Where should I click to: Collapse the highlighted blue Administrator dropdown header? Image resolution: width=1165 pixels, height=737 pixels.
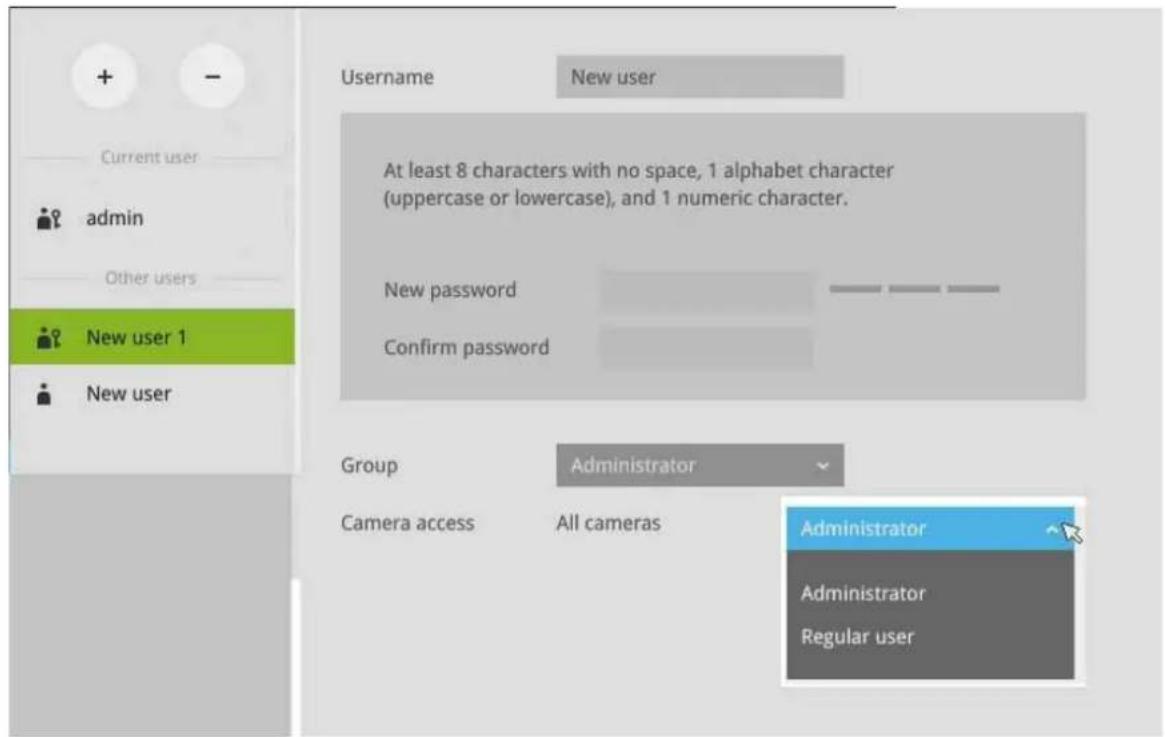(930, 529)
